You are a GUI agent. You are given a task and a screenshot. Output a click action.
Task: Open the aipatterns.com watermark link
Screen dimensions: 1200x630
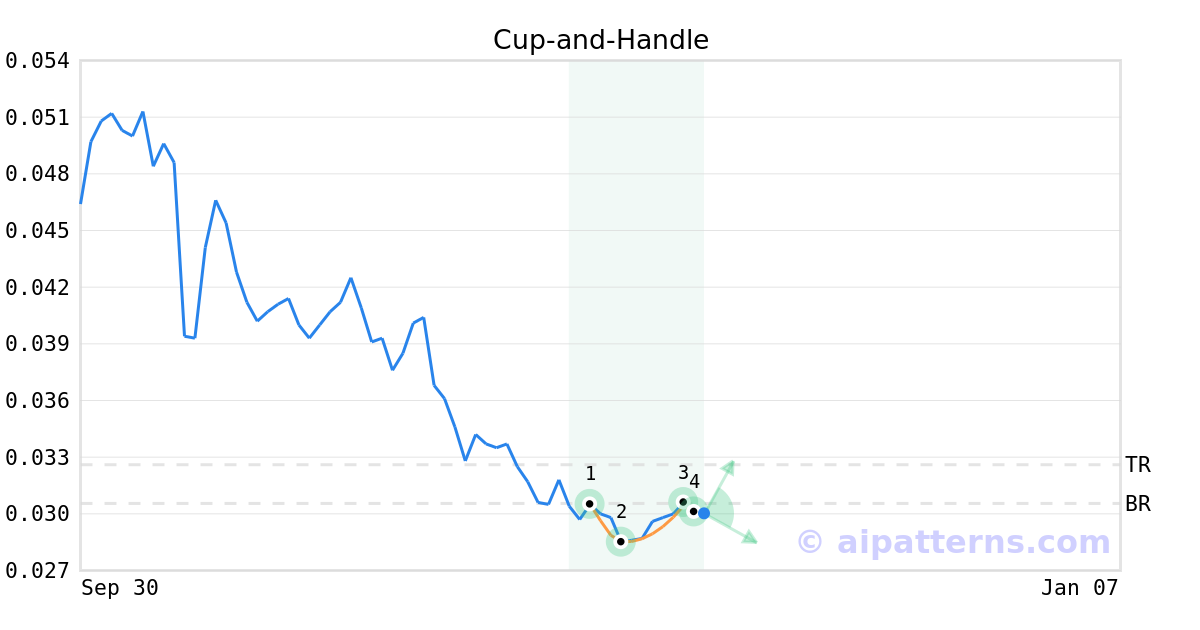pyautogui.click(x=953, y=543)
